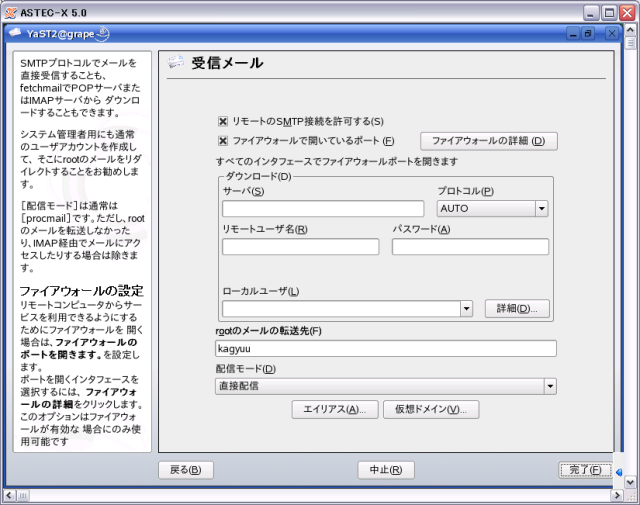The image size is (640, 505).
Task: Open the 配信モード dropdown showing 直接配信
Action: (549, 386)
